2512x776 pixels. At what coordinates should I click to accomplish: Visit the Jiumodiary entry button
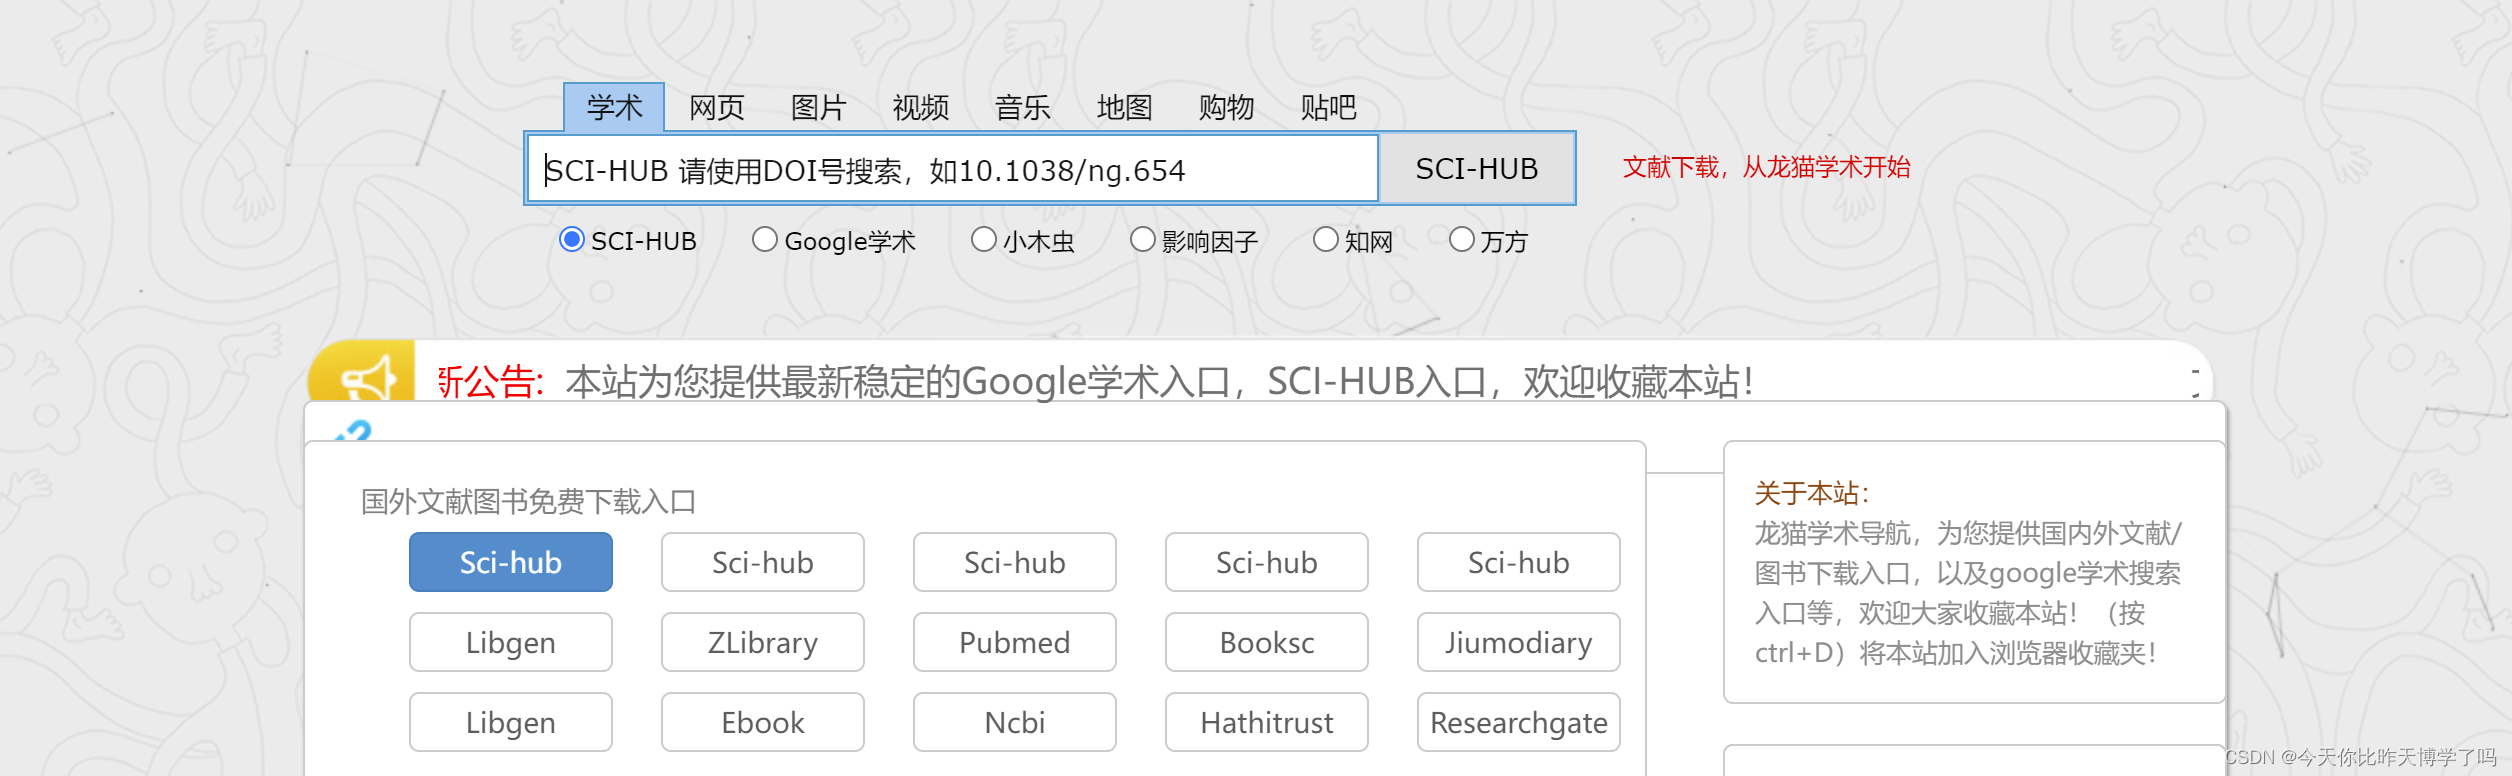click(x=1519, y=642)
